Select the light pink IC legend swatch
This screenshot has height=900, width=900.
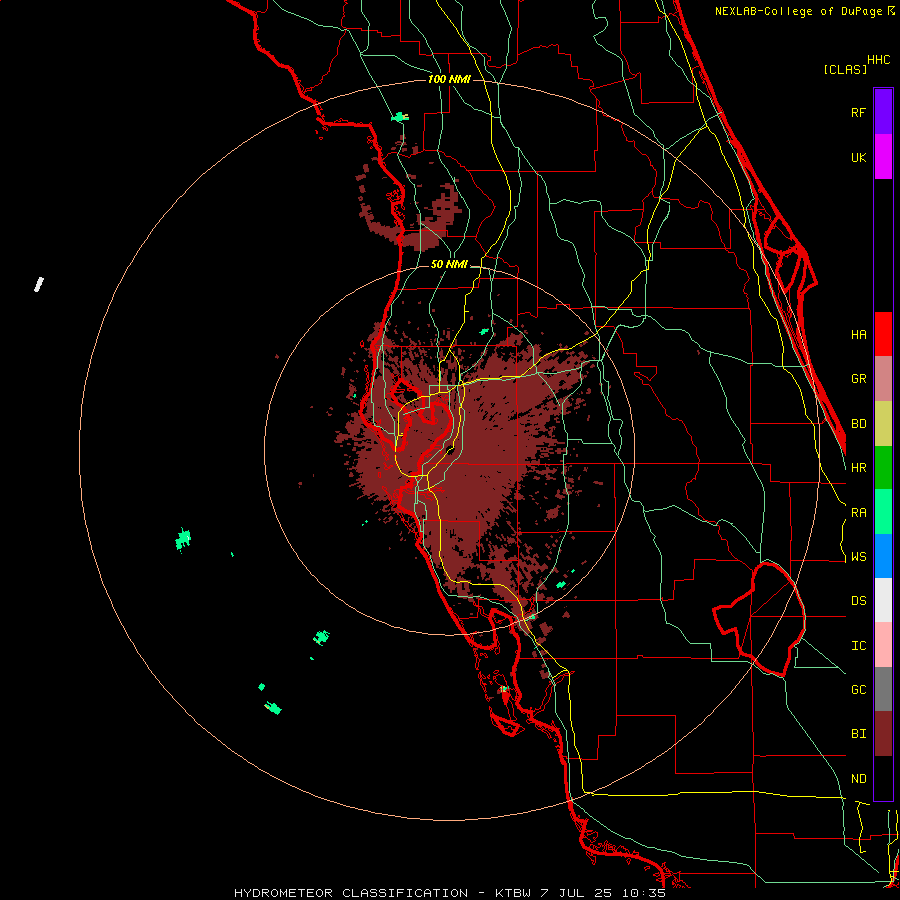(x=883, y=645)
